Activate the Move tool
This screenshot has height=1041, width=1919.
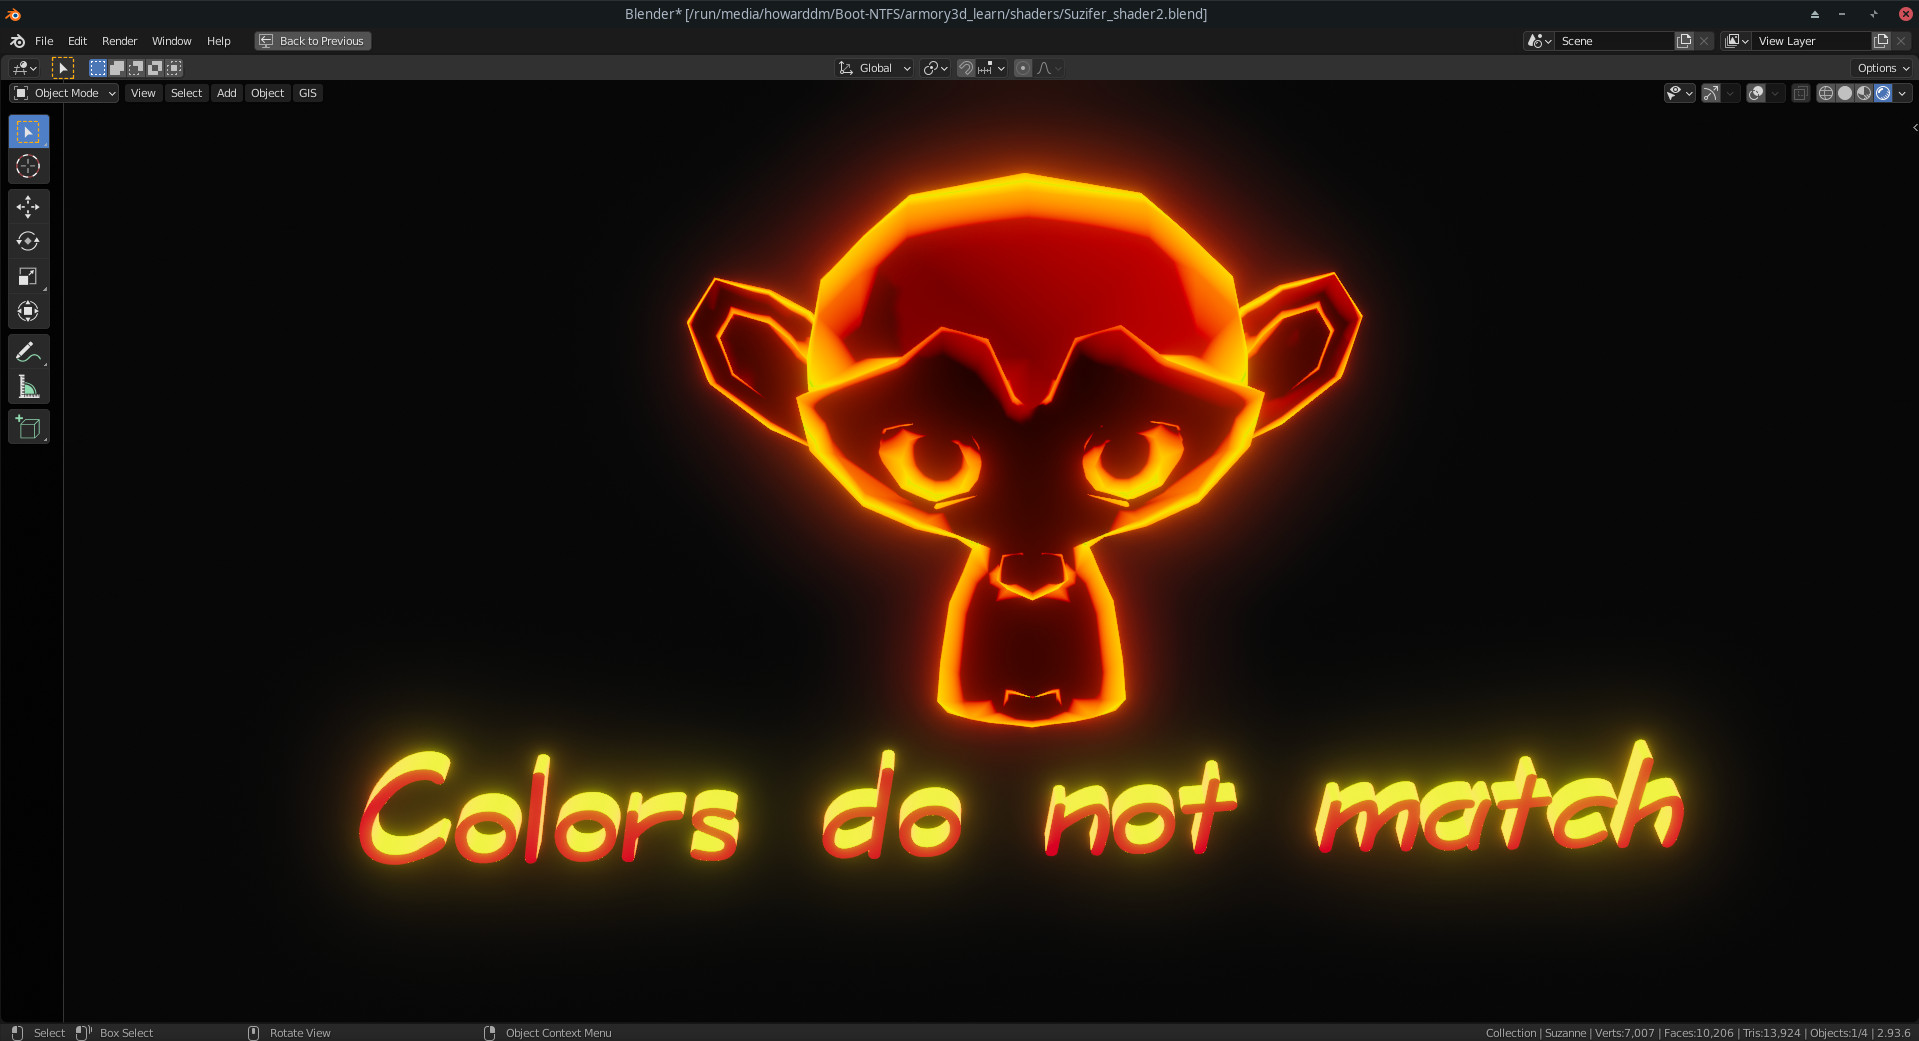pos(28,207)
